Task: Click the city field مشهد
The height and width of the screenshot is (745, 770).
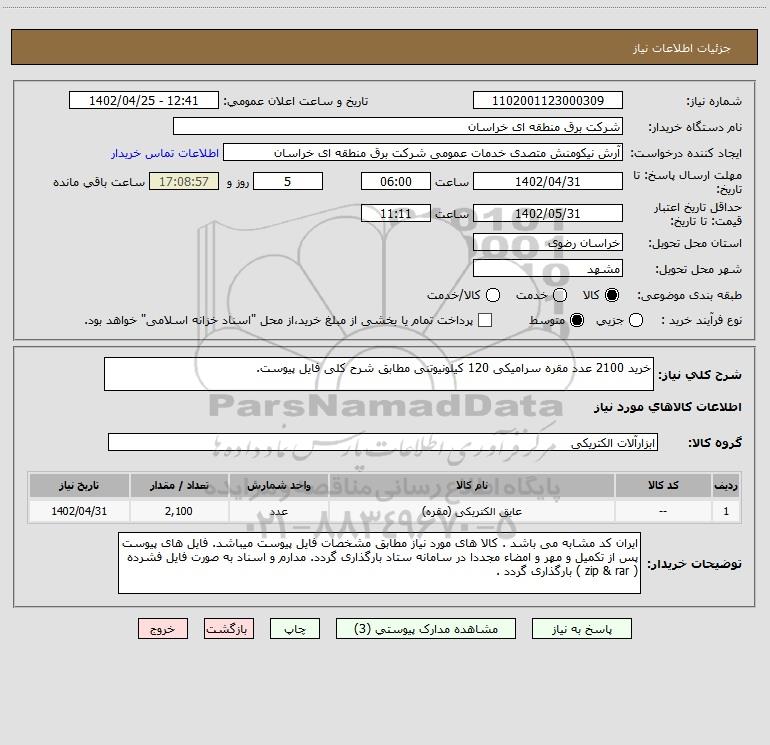Action: (x=548, y=268)
